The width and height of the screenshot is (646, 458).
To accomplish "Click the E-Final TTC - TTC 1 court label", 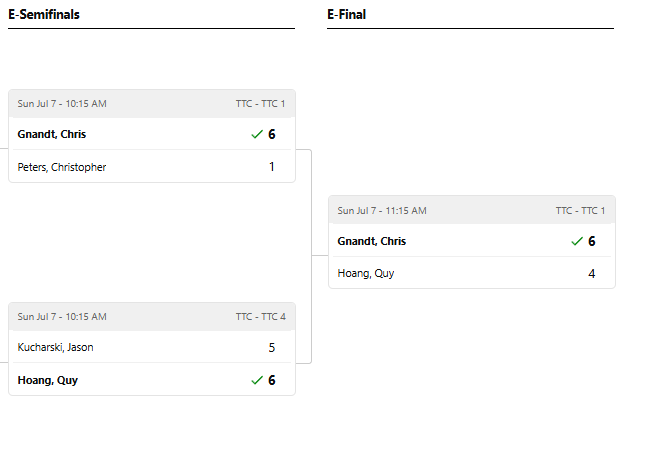I will 580,211.
